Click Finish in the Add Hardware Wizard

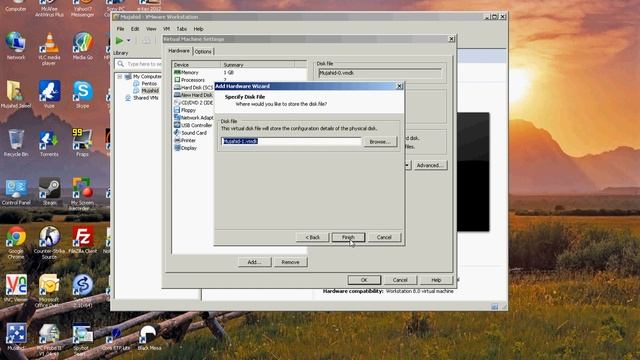pyautogui.click(x=348, y=237)
